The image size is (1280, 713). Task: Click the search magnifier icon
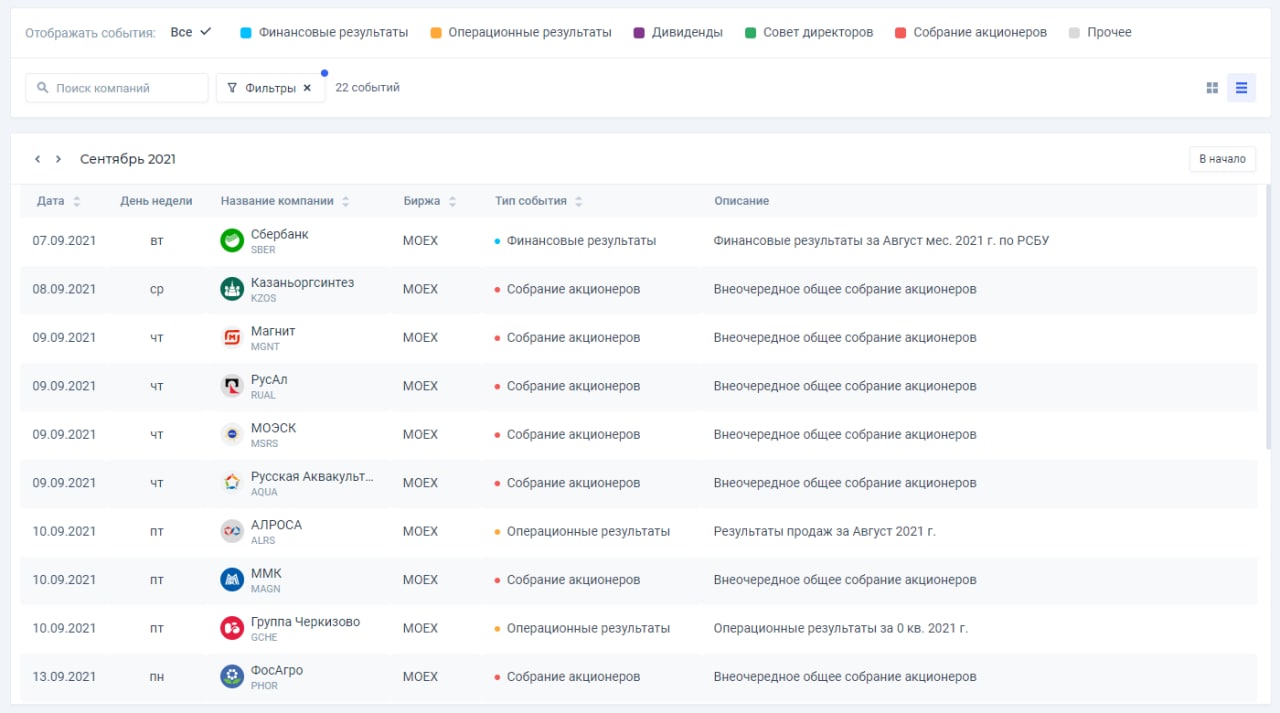[43, 88]
